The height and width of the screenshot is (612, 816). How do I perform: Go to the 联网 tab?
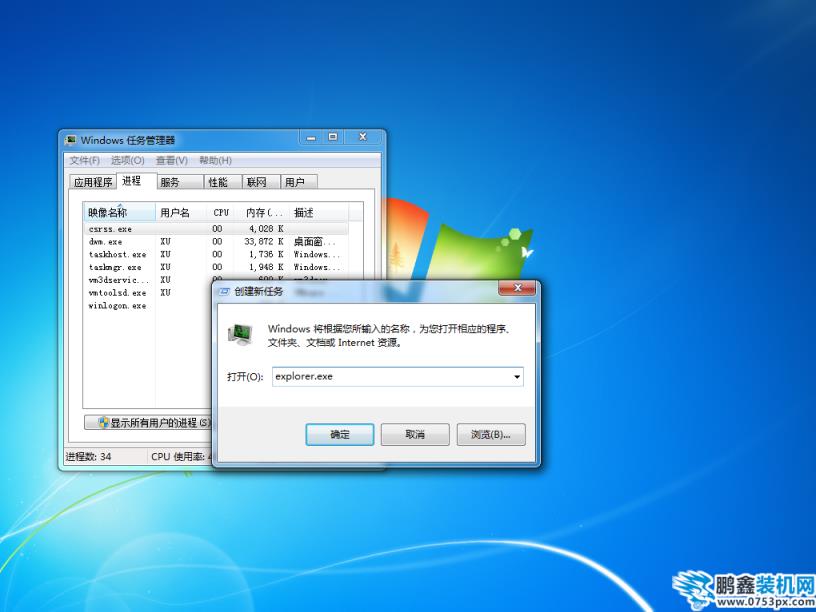(x=261, y=182)
